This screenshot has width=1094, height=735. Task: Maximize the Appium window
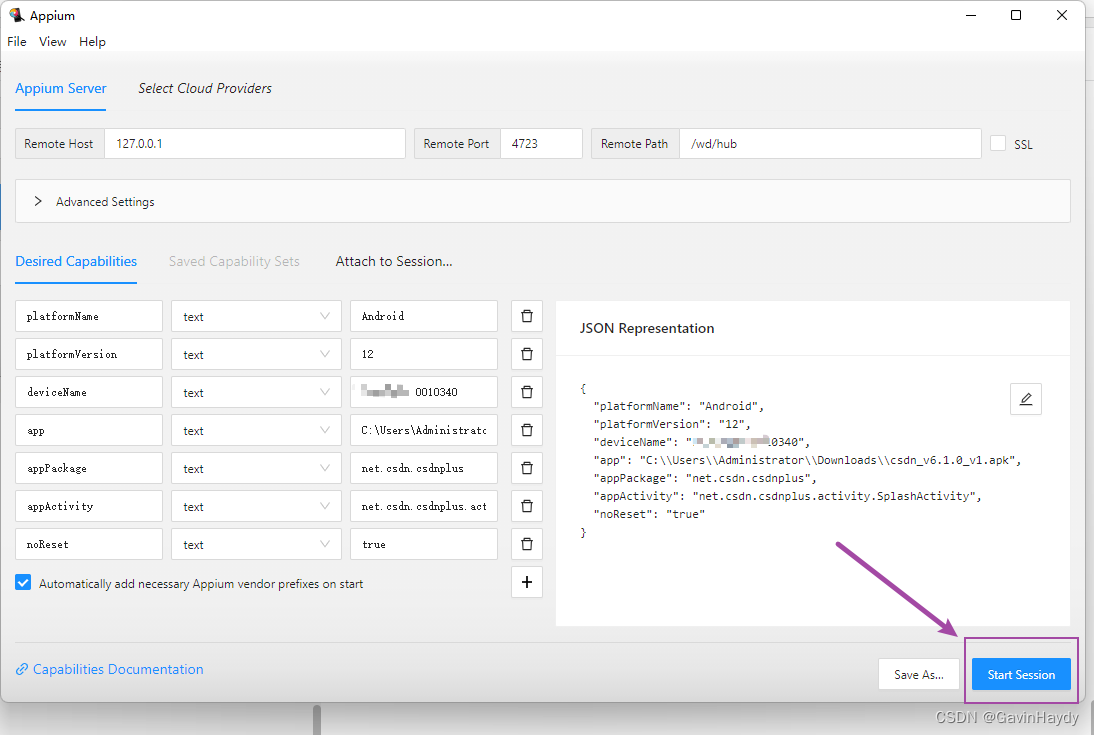click(1016, 15)
